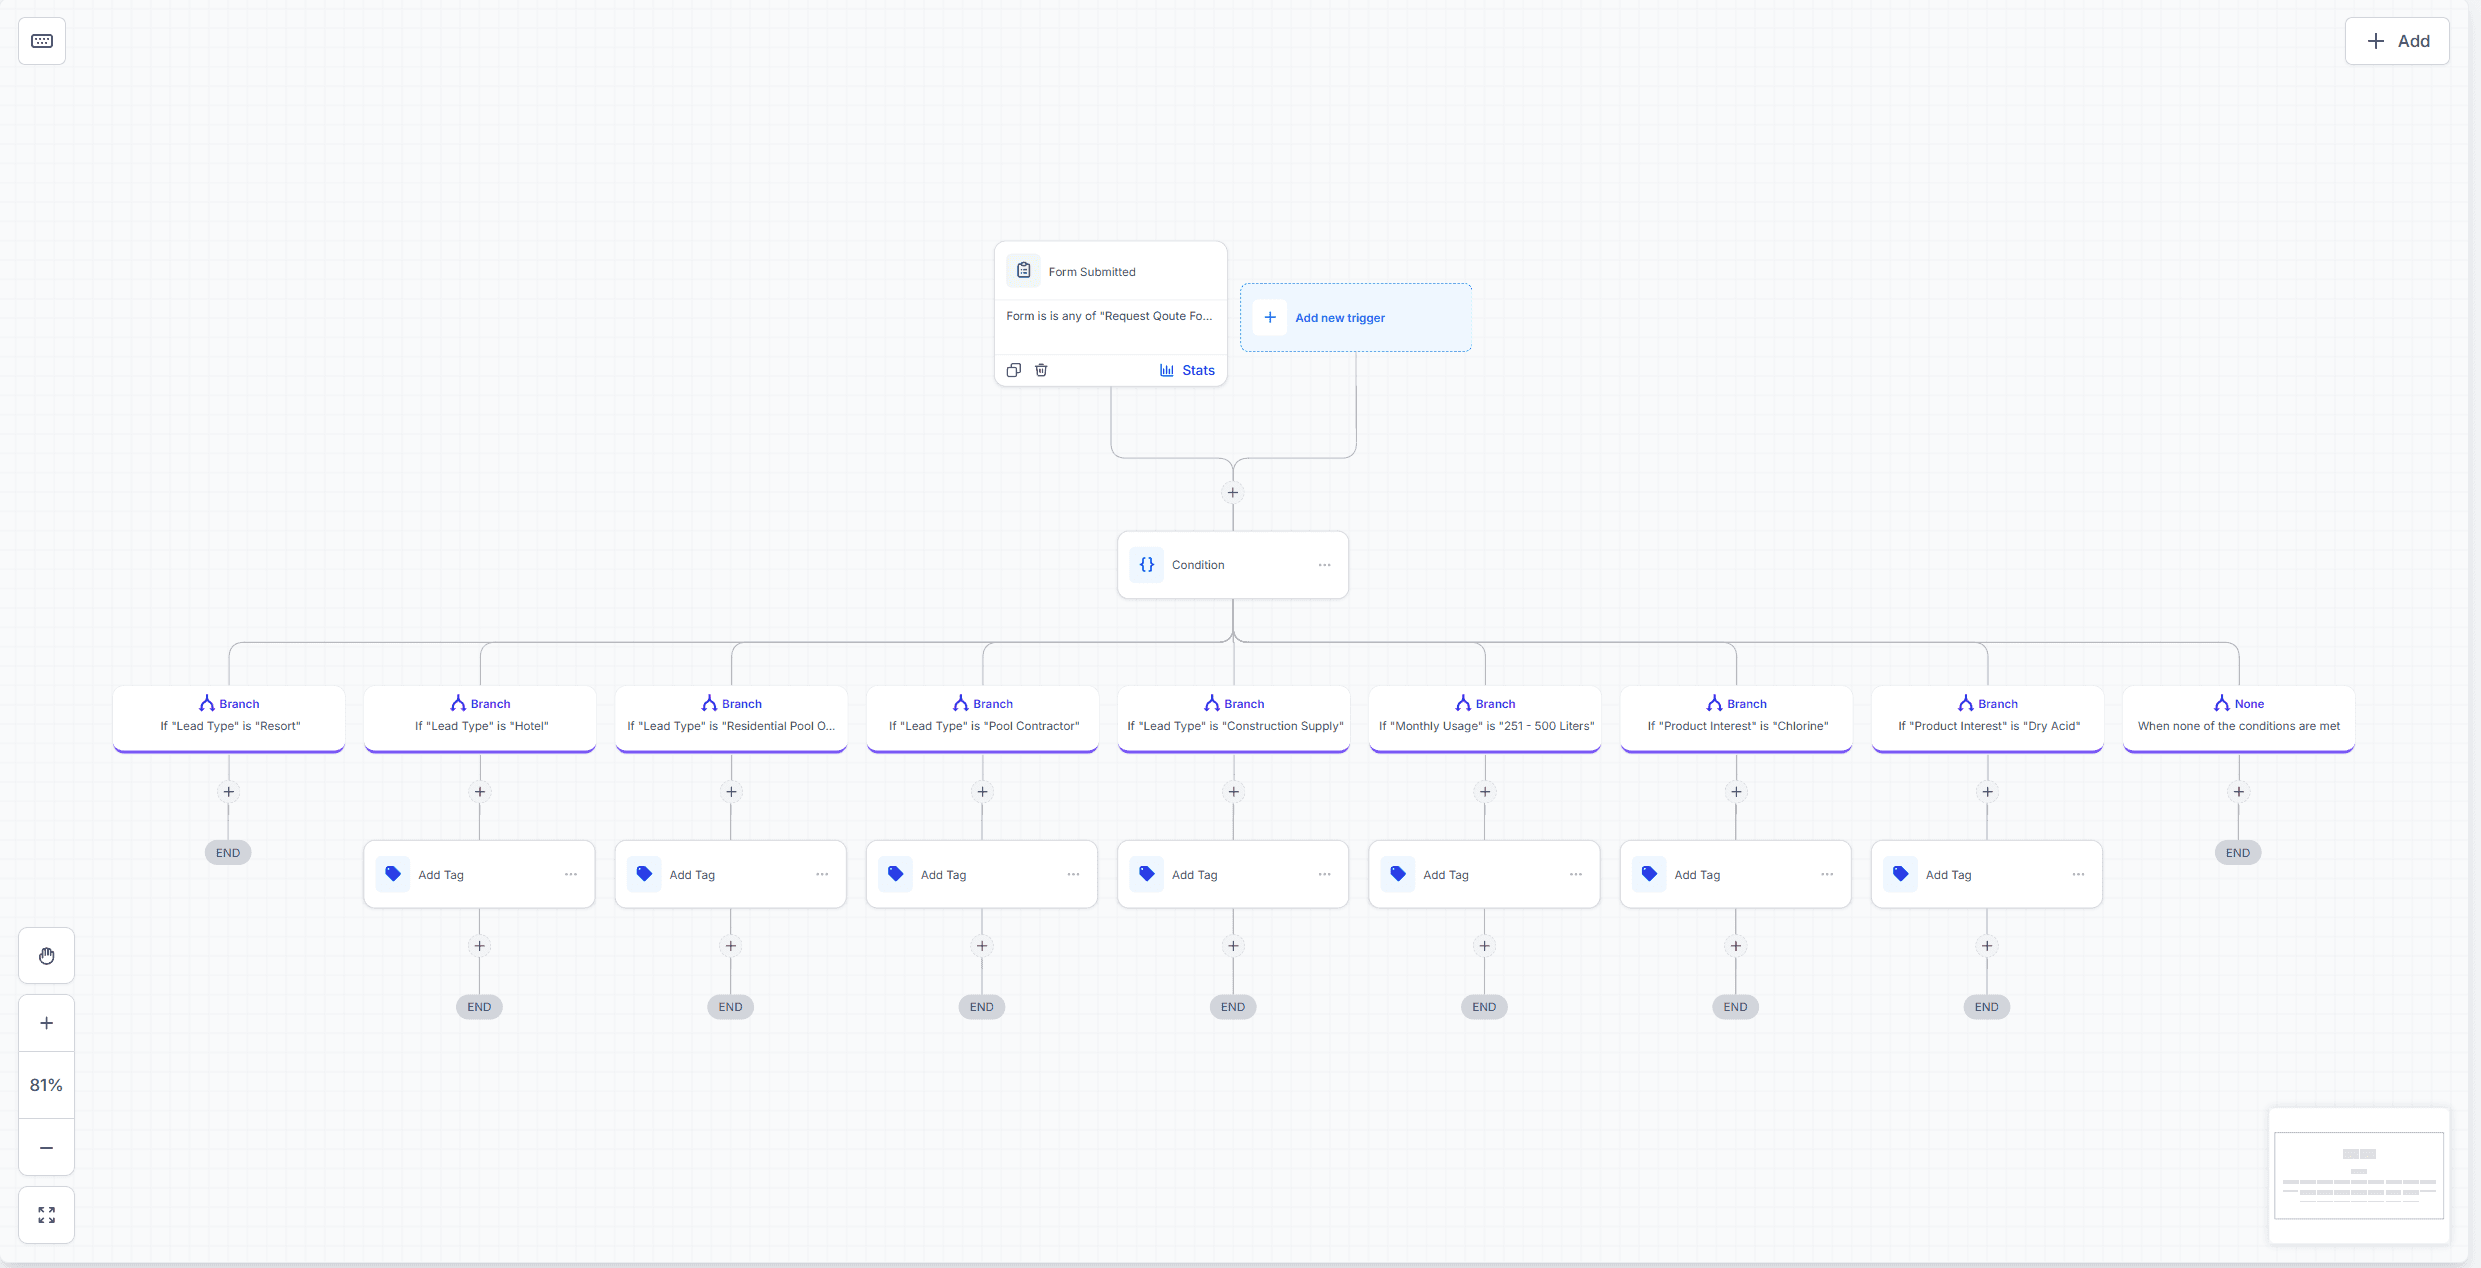Open the Monthly Usage 251 - 500 Liters branch

point(1485,718)
